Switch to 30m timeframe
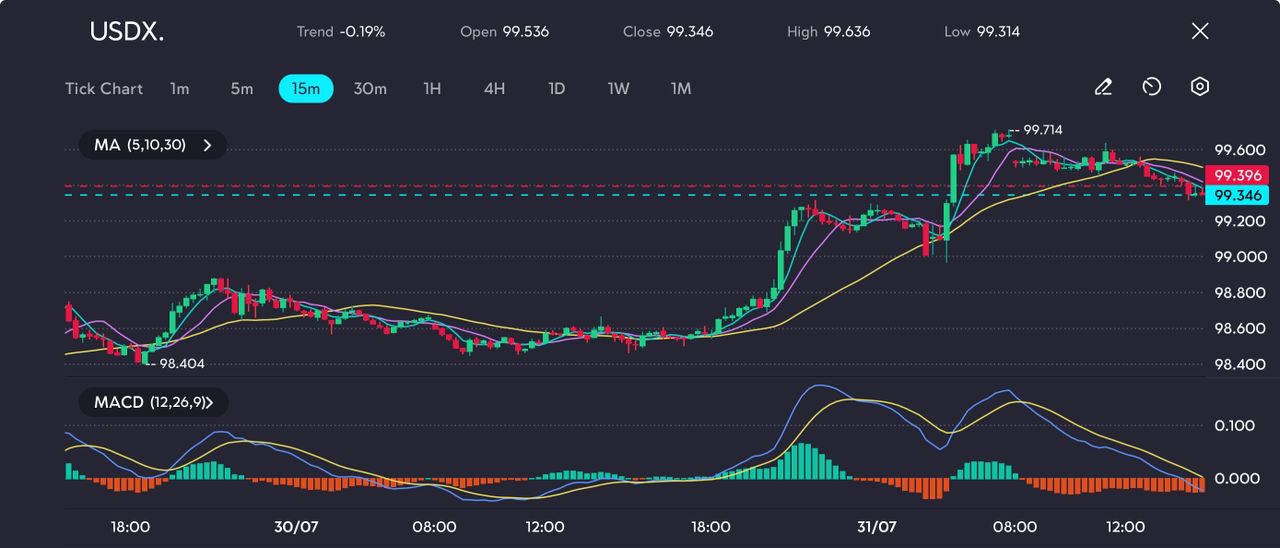 tap(370, 88)
